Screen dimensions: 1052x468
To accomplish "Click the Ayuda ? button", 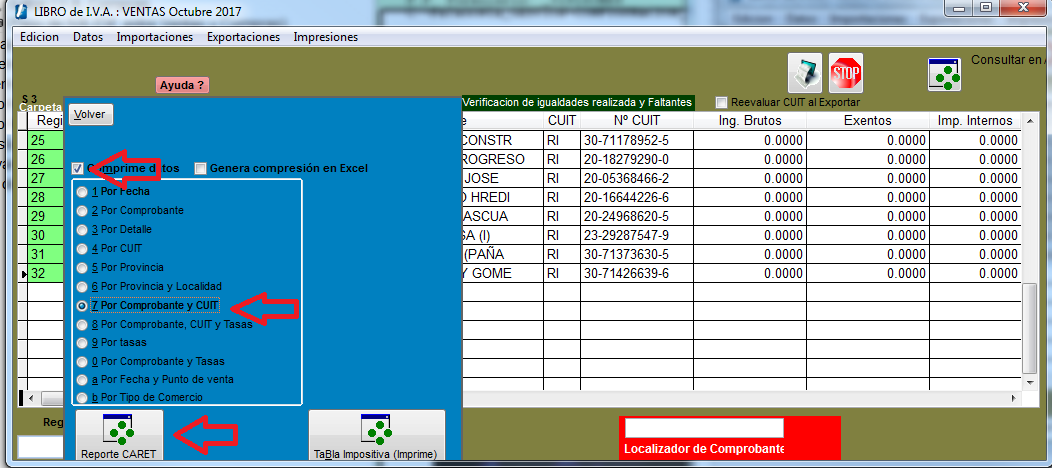I will tap(183, 86).
